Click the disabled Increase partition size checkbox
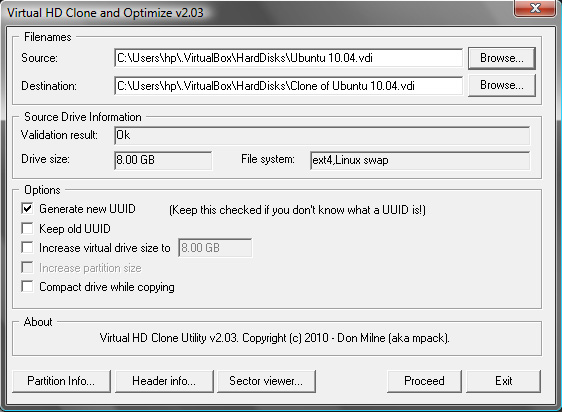 [x=27, y=267]
